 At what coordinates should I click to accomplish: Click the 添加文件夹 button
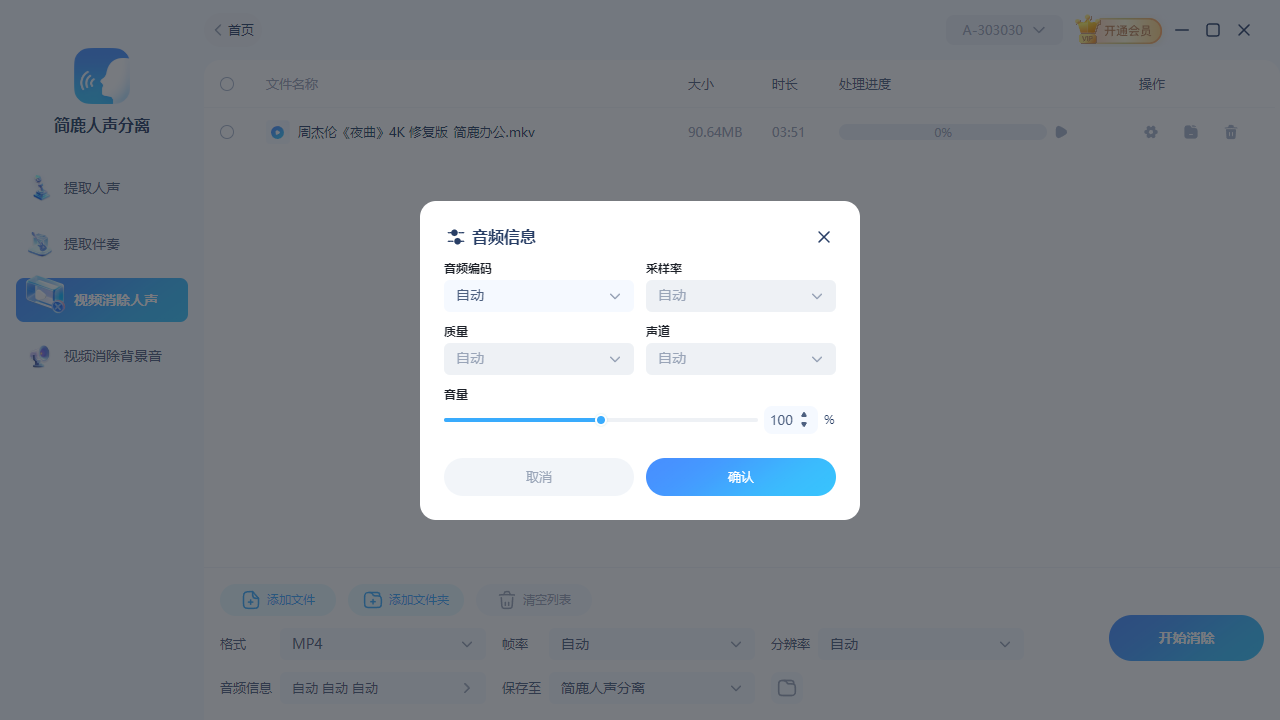[406, 600]
